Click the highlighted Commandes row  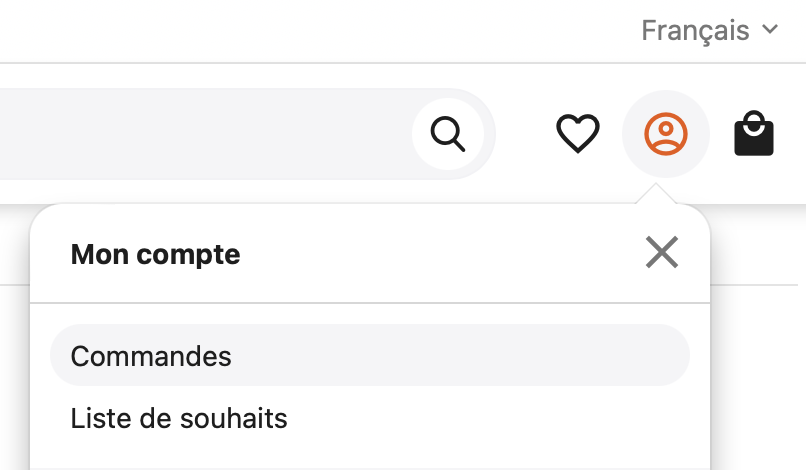[x=370, y=355]
